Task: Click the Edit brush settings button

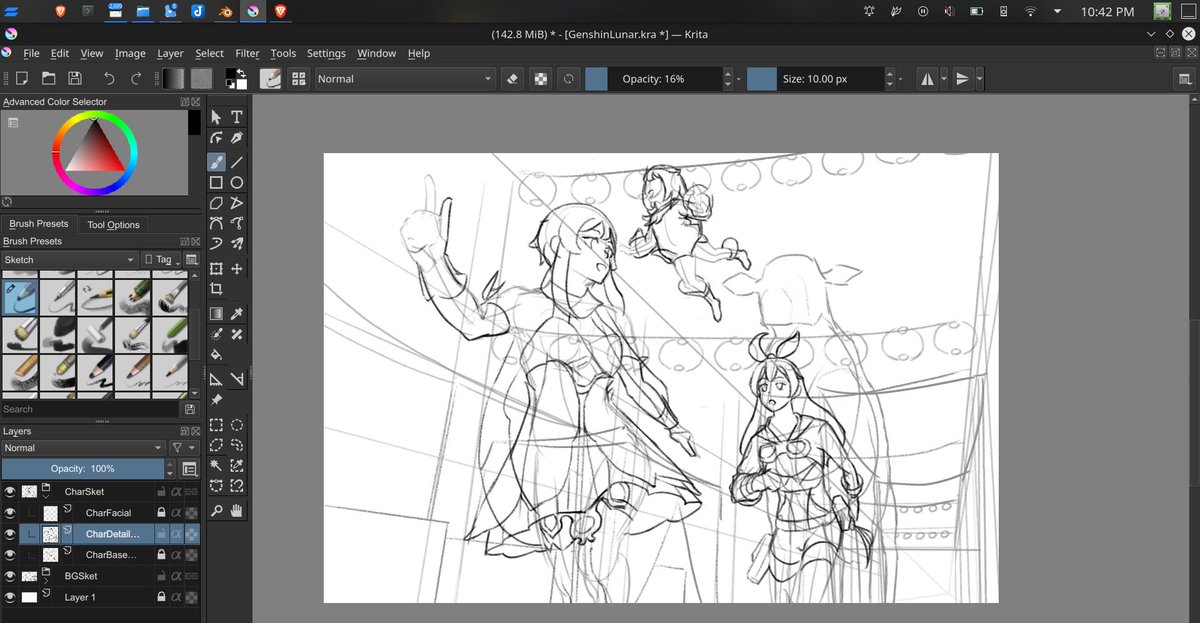Action: click(270, 79)
